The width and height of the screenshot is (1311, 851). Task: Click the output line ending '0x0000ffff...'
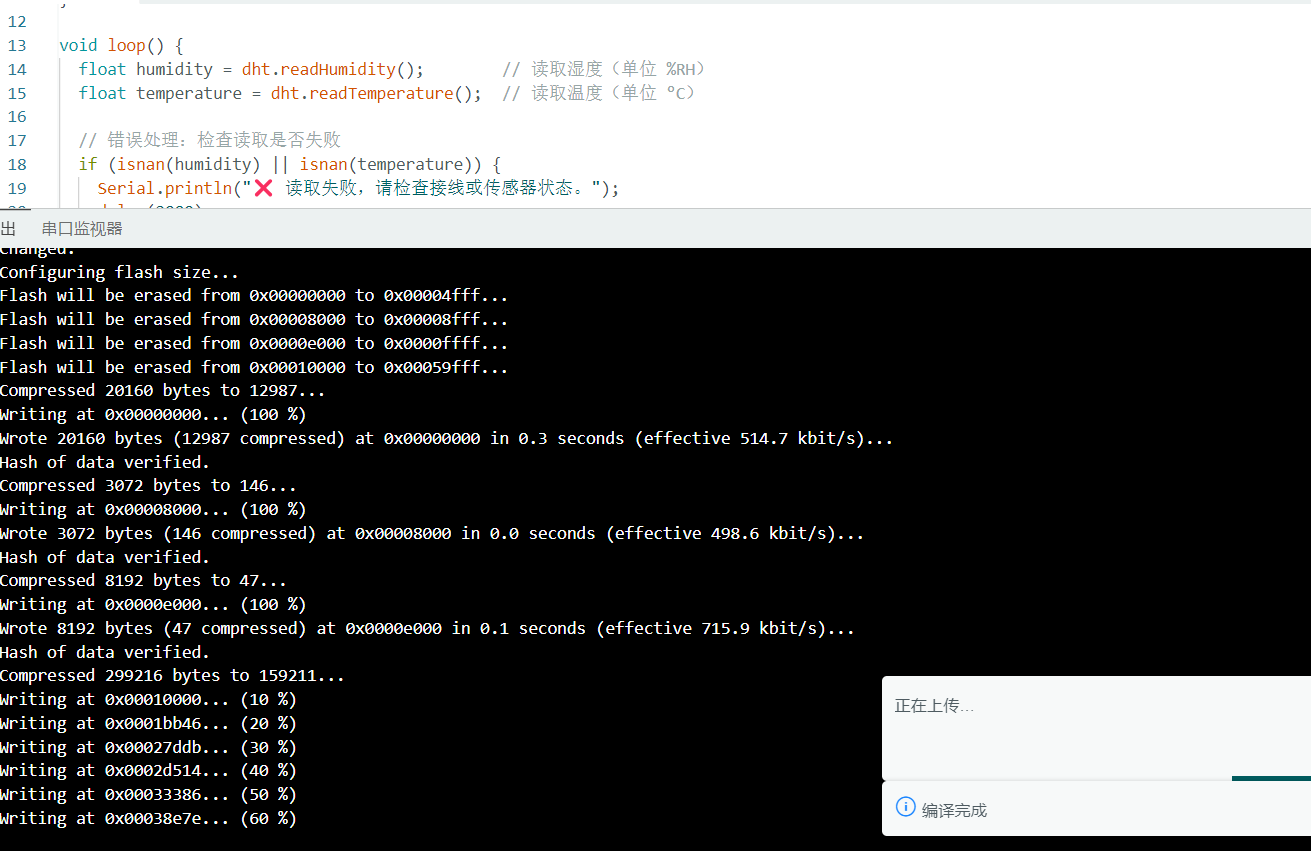(x=254, y=344)
